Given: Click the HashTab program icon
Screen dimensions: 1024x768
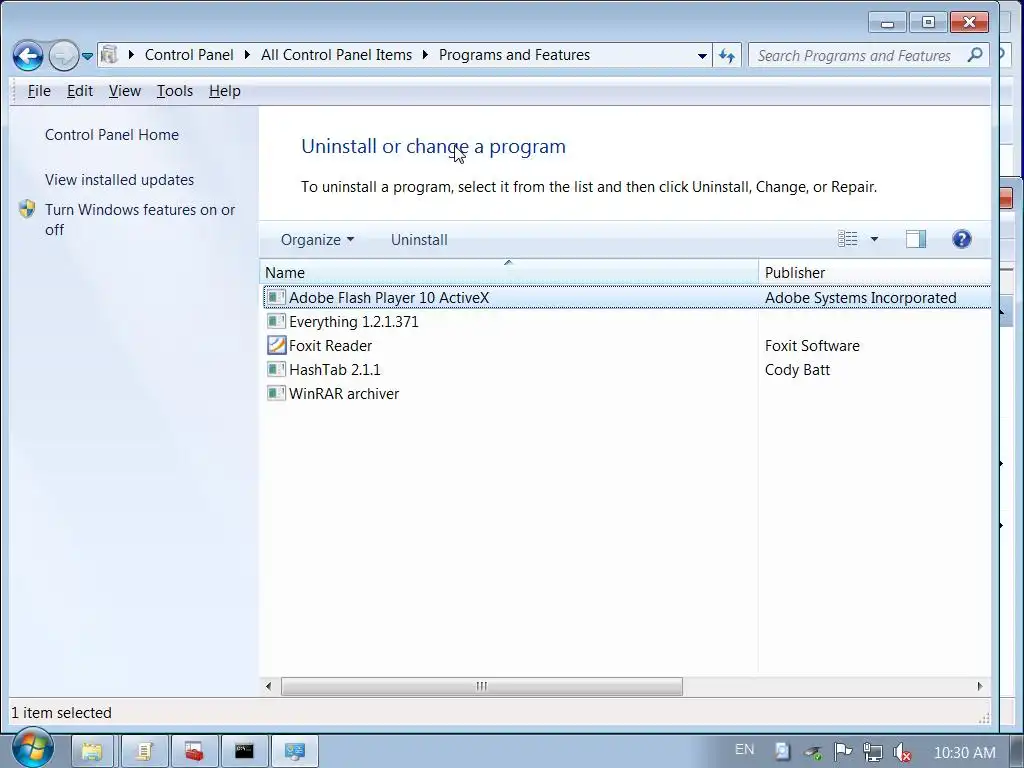Looking at the screenshot, I should tap(276, 369).
